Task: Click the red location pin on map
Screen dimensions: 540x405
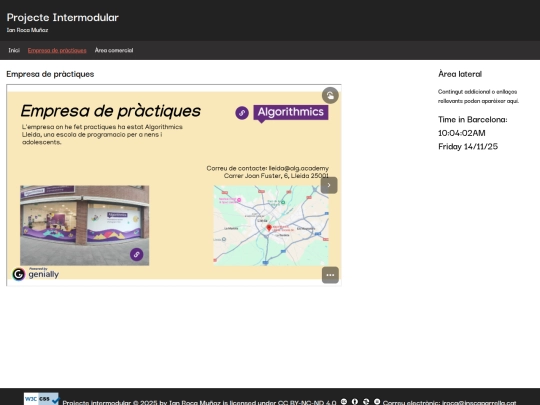Action: click(269, 228)
